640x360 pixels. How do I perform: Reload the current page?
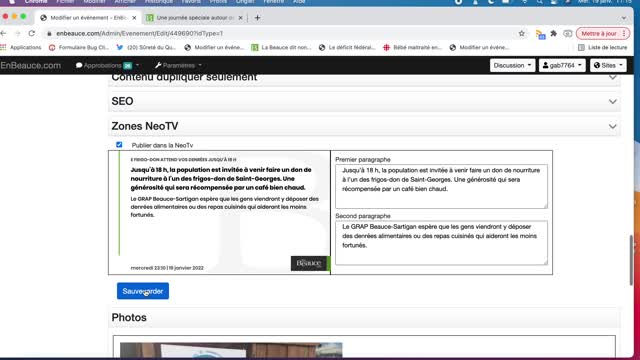[31, 33]
